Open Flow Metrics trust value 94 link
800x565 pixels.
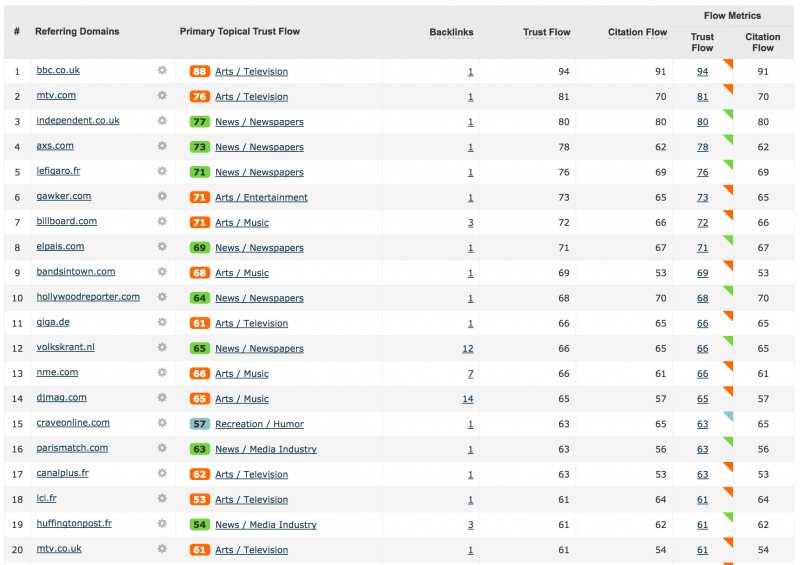[703, 71]
